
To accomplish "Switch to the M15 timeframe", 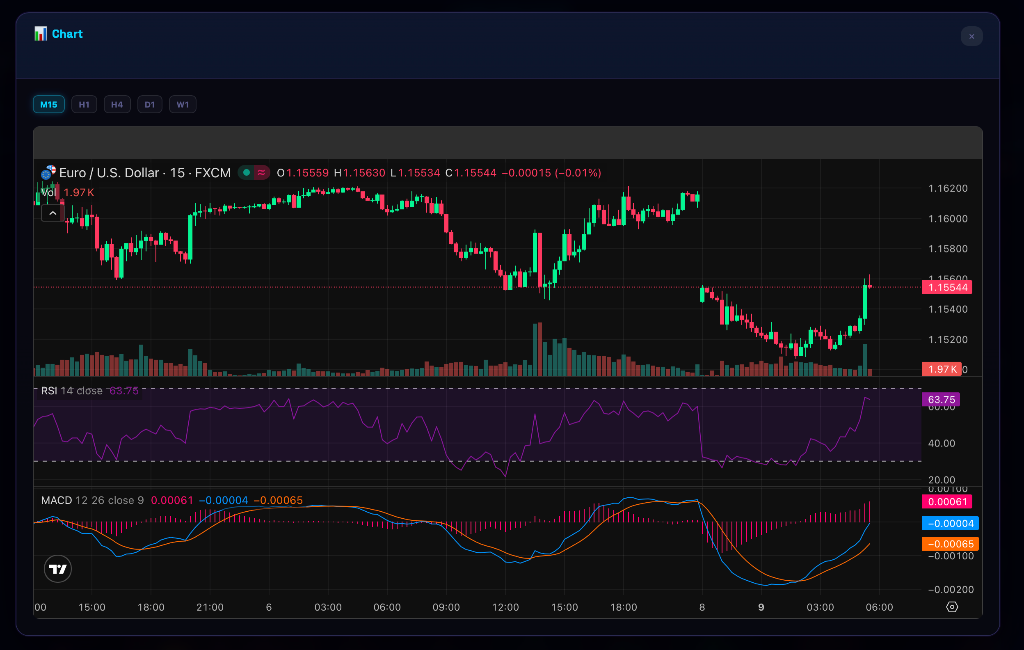I will [48, 104].
